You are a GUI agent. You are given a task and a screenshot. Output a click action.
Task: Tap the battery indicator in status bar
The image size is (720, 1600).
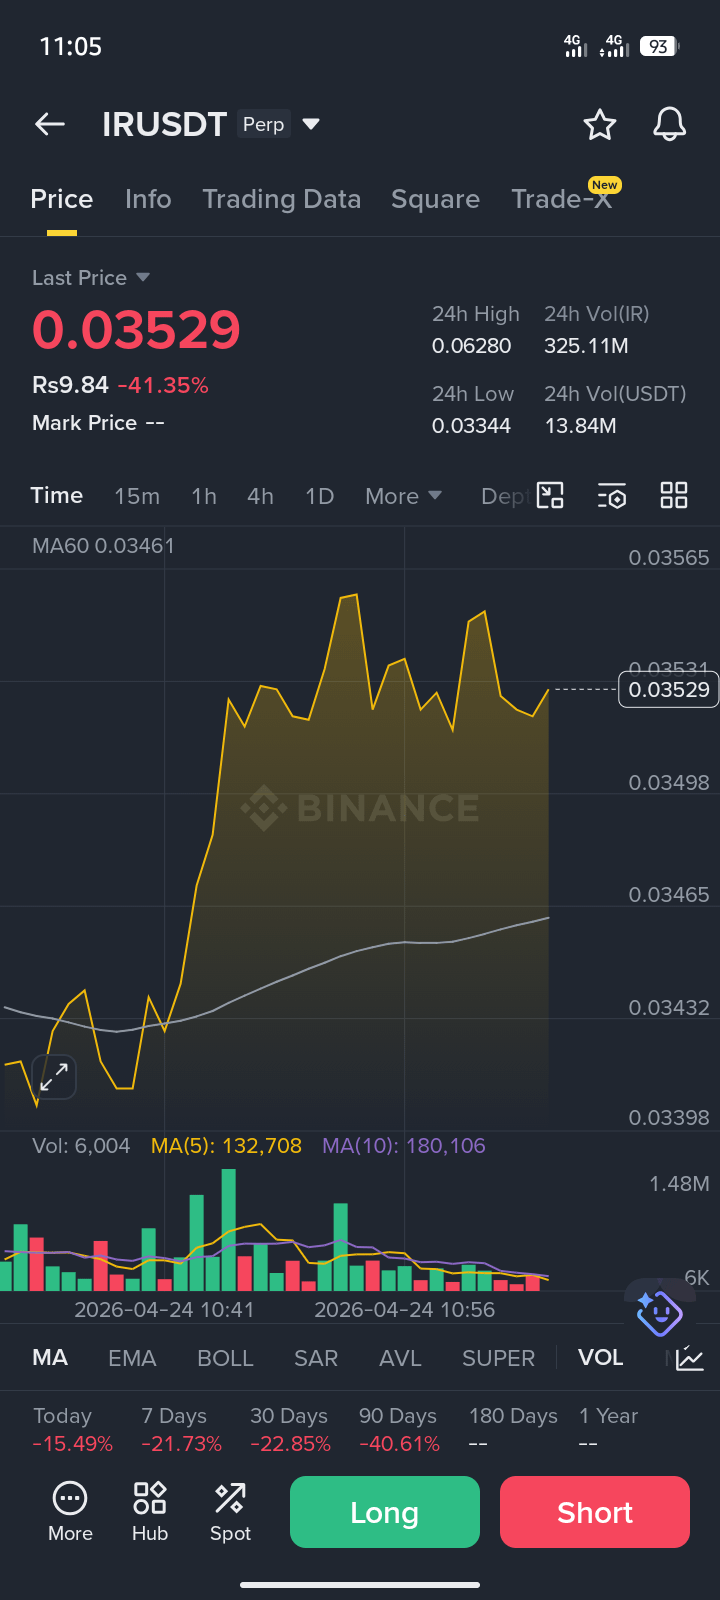point(659,46)
